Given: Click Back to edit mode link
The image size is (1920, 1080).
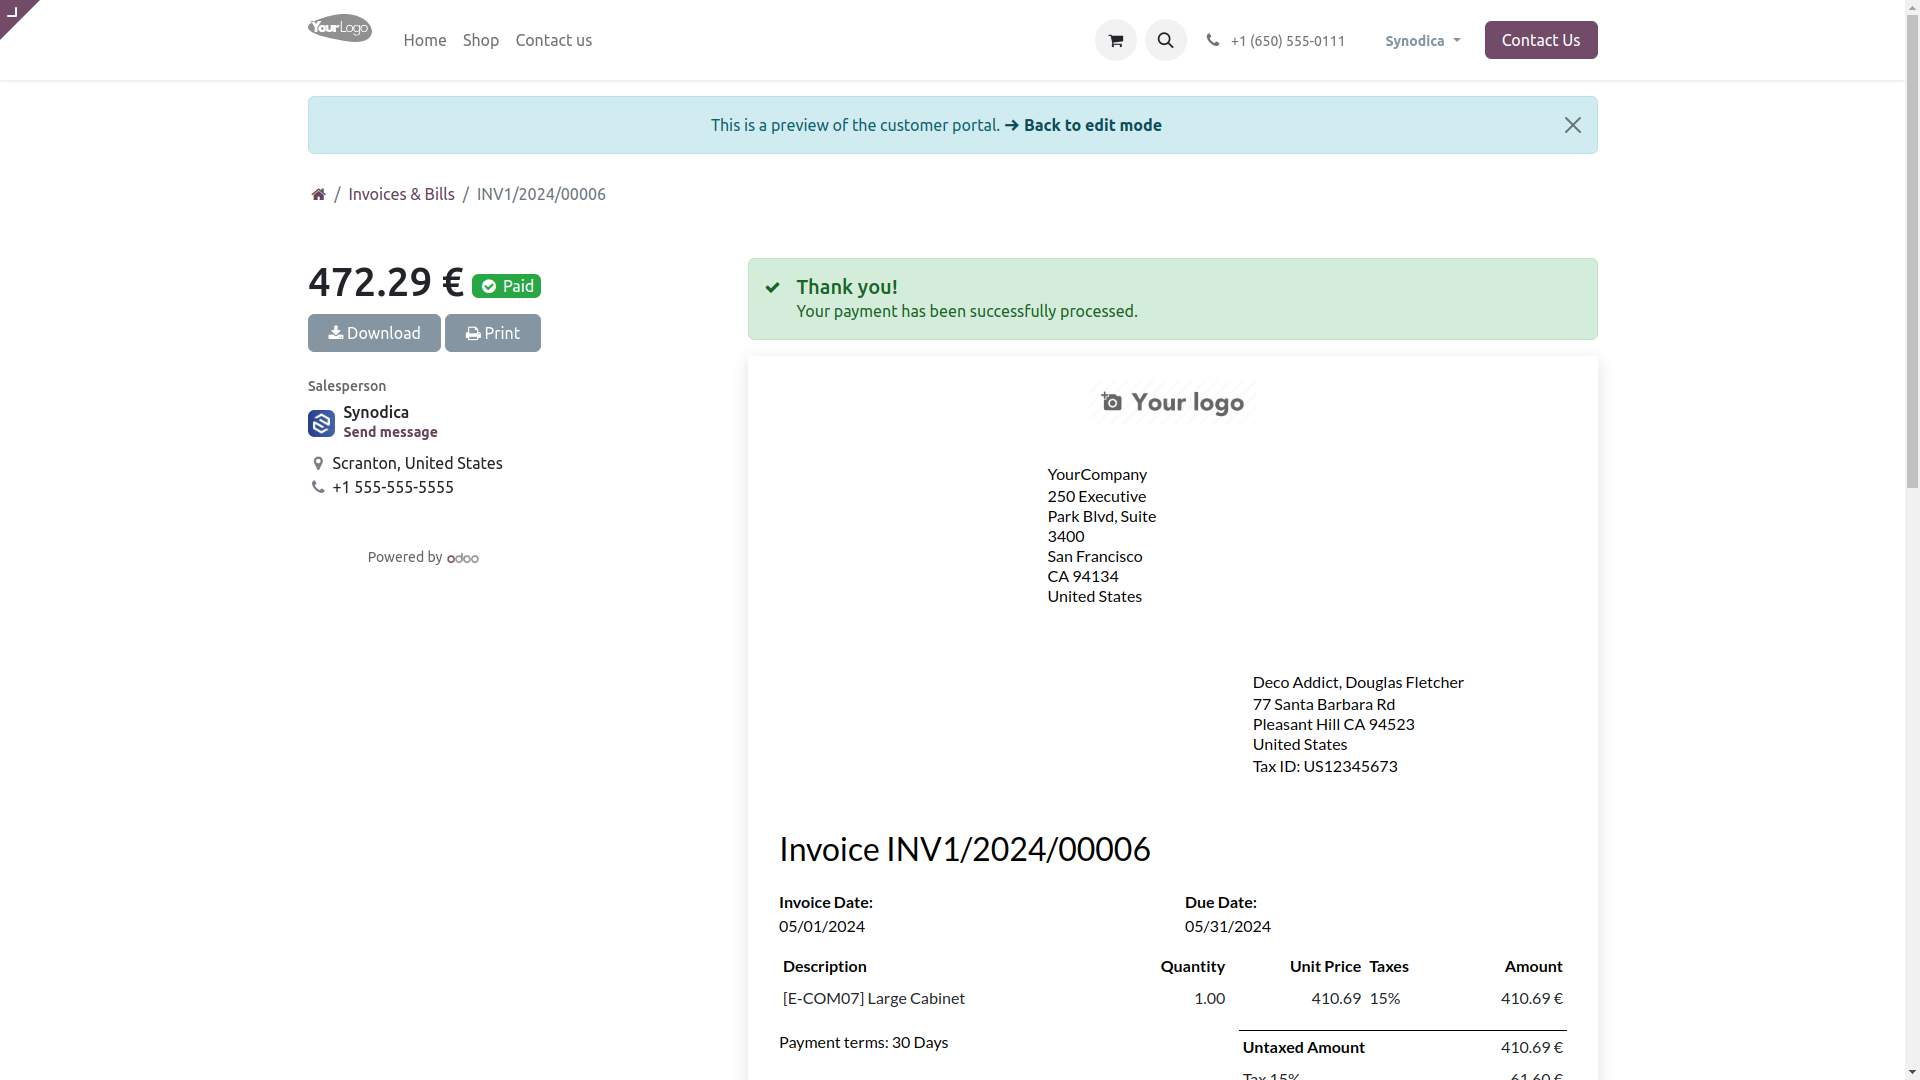Looking at the screenshot, I should [1083, 125].
